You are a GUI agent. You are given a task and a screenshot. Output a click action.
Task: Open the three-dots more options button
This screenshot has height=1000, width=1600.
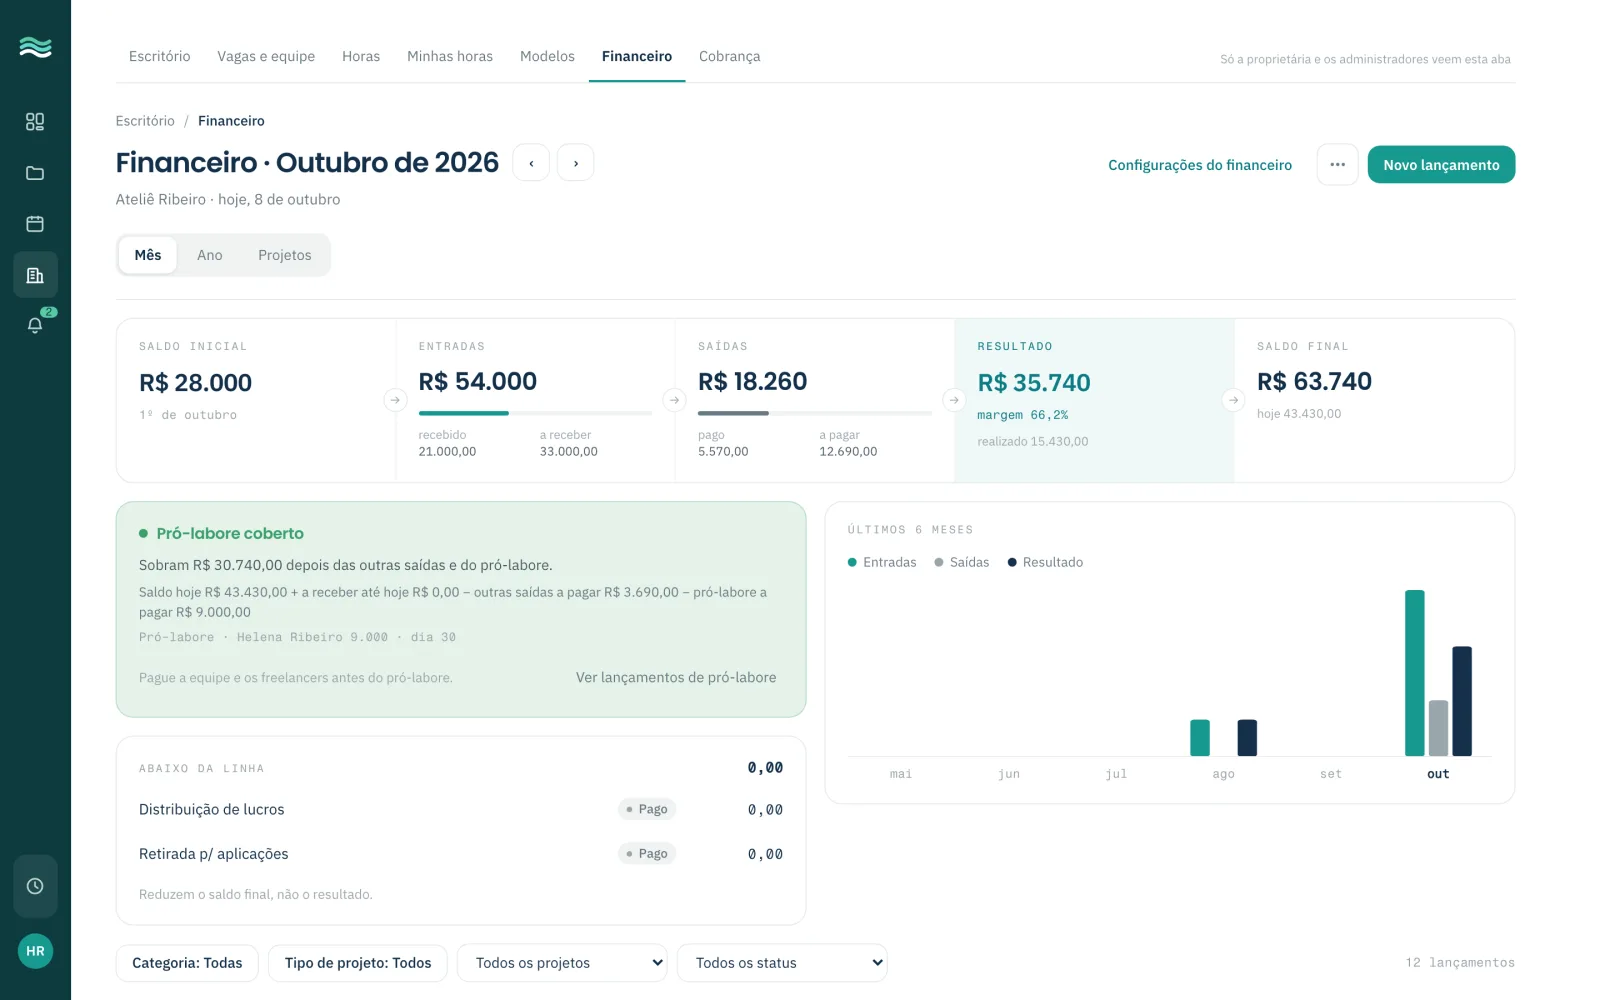point(1337,165)
